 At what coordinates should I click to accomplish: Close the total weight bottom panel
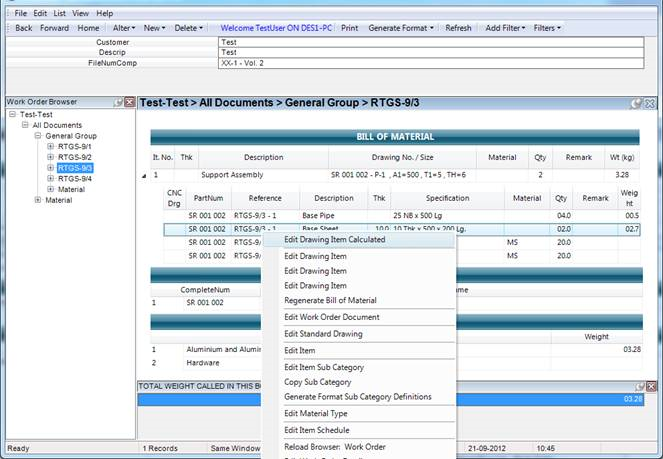pos(651,386)
